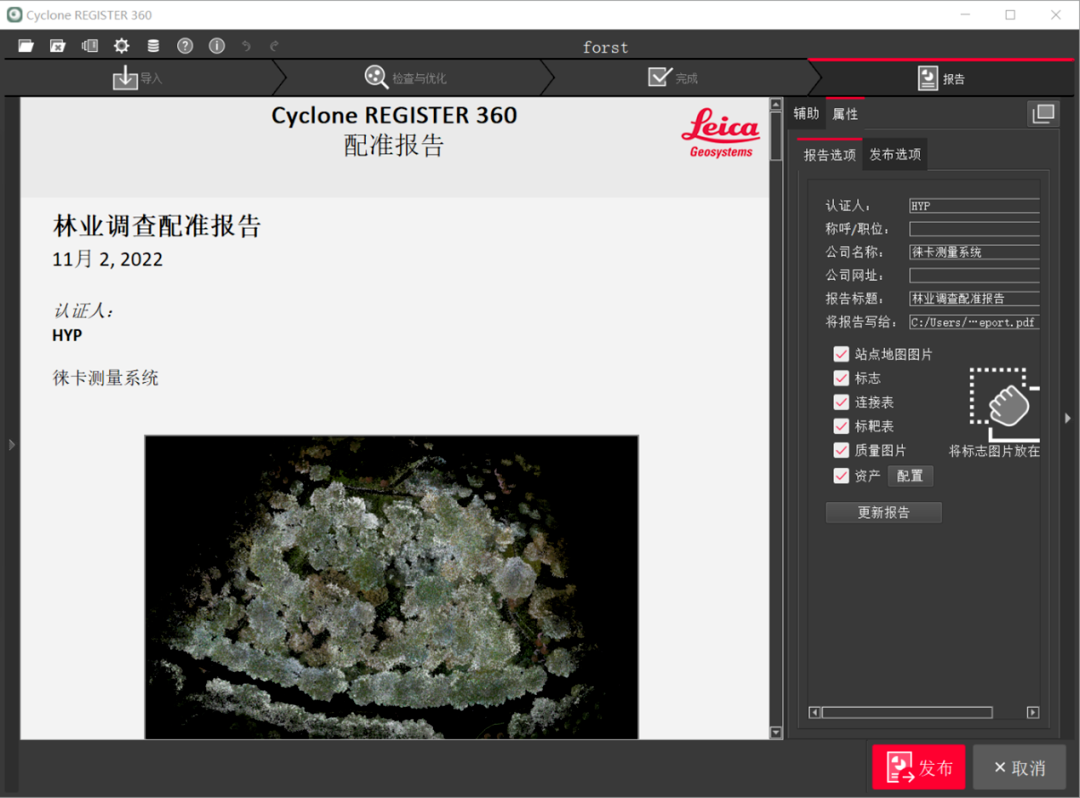Click the 将报告写给 file path field
1080x798 pixels.
pos(974,322)
